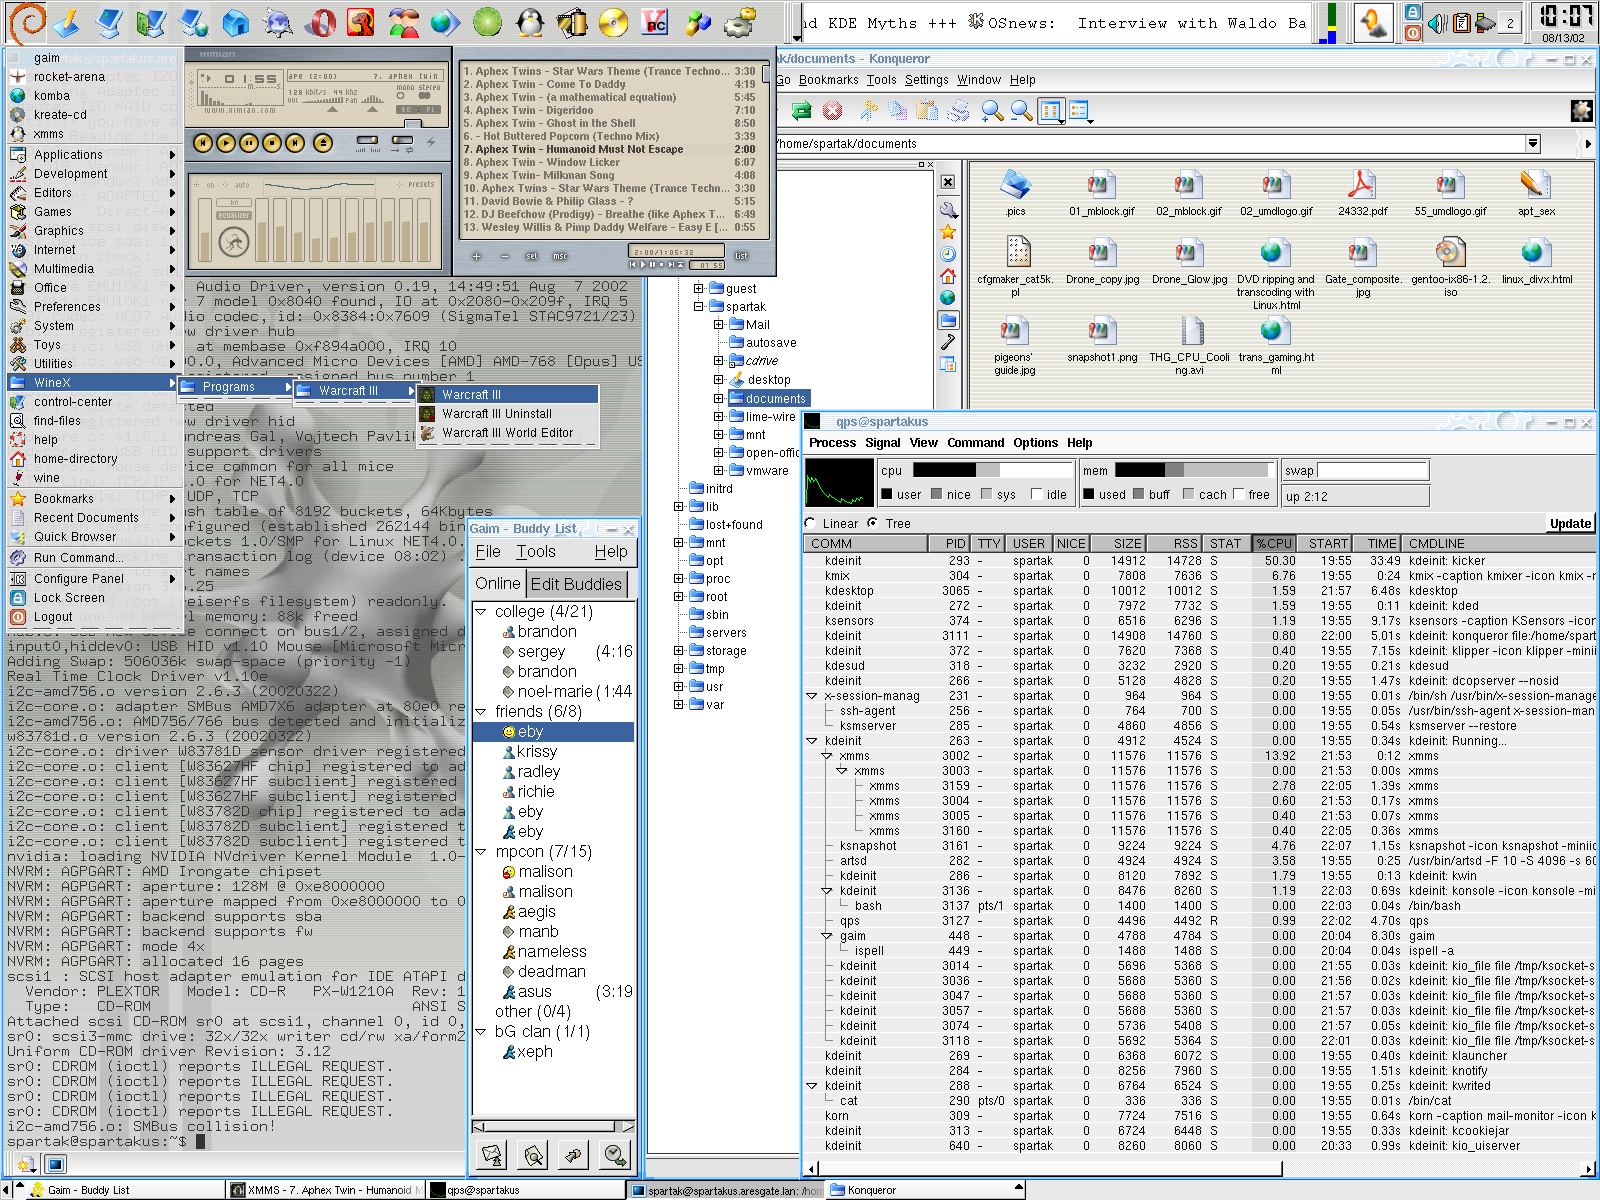Collapse the college buddy group
Viewport: 1600px width, 1200px height.
[x=481, y=611]
